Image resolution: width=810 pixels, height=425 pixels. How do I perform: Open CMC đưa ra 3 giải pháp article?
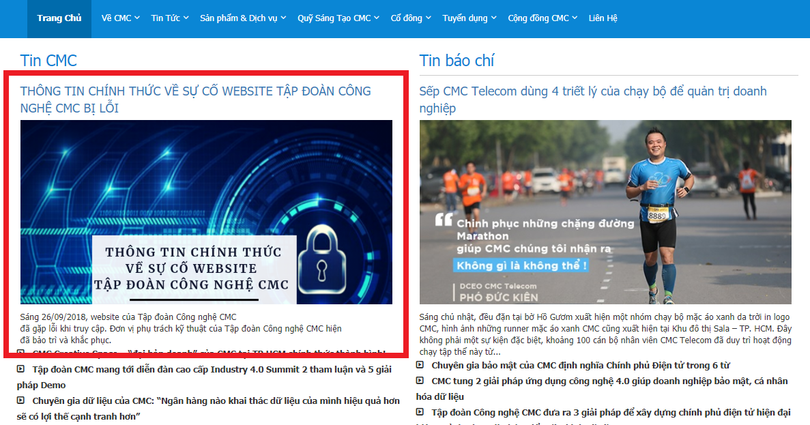pos(611,412)
